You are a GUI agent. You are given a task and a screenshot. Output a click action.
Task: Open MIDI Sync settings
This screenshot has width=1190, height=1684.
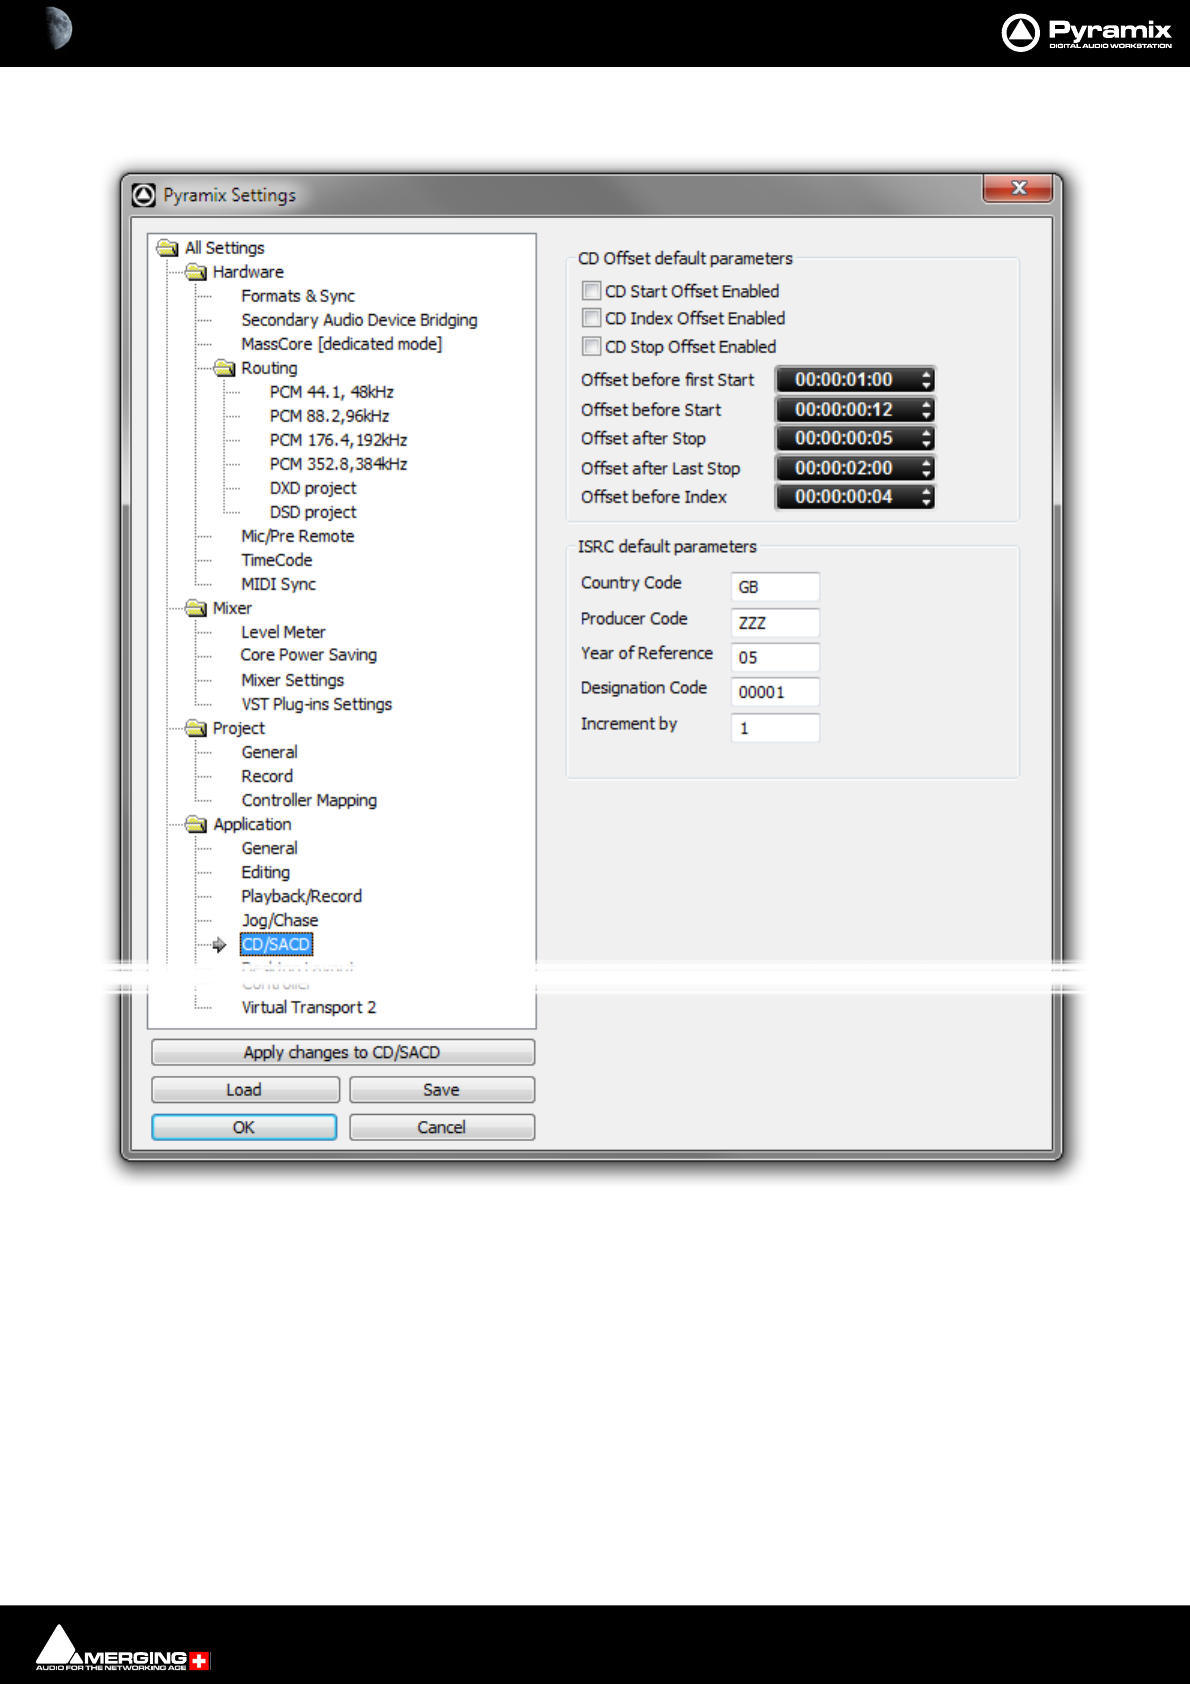pos(278,584)
